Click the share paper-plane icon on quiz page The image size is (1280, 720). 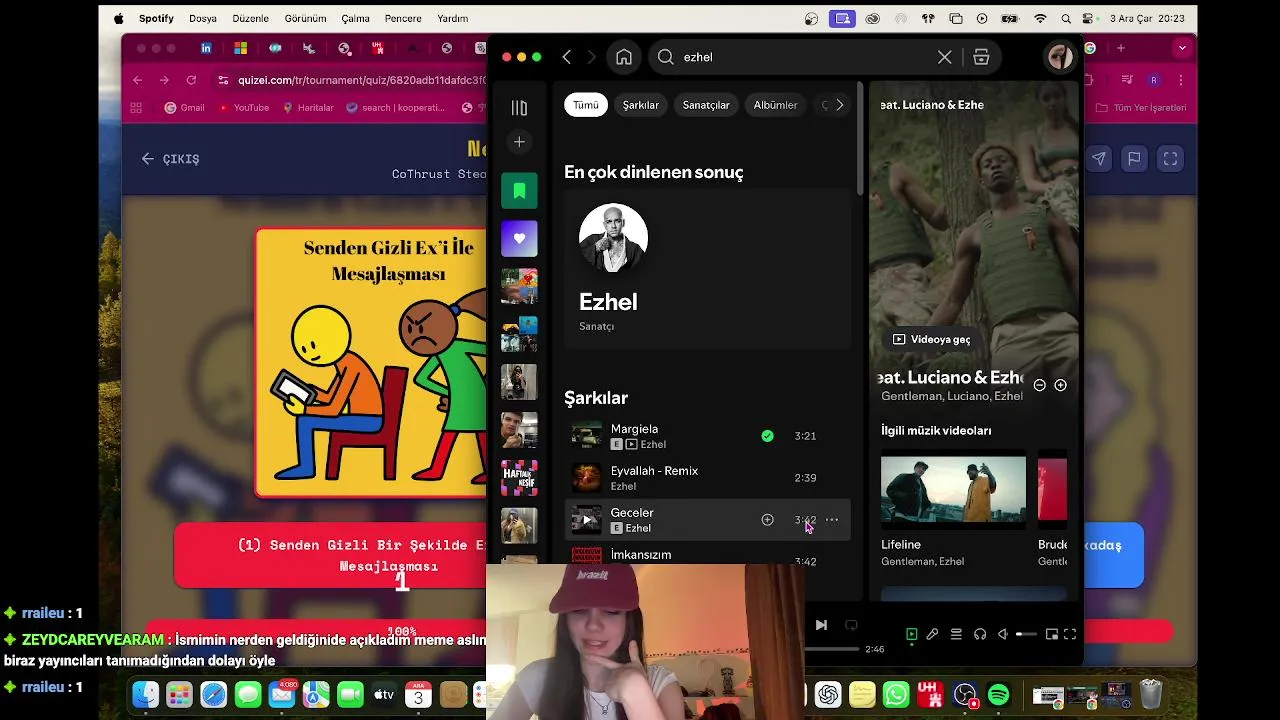coord(1098,159)
